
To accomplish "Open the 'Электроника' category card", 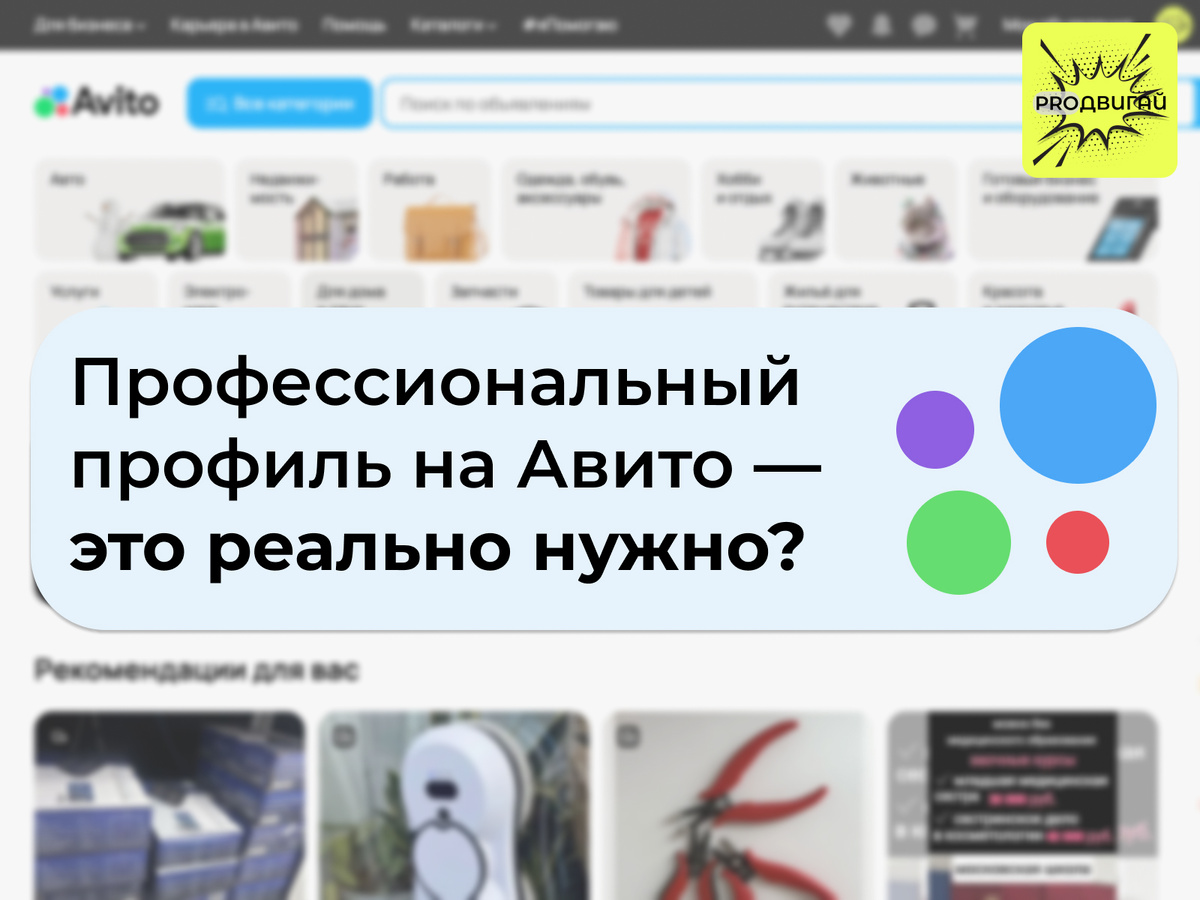I will [230, 291].
